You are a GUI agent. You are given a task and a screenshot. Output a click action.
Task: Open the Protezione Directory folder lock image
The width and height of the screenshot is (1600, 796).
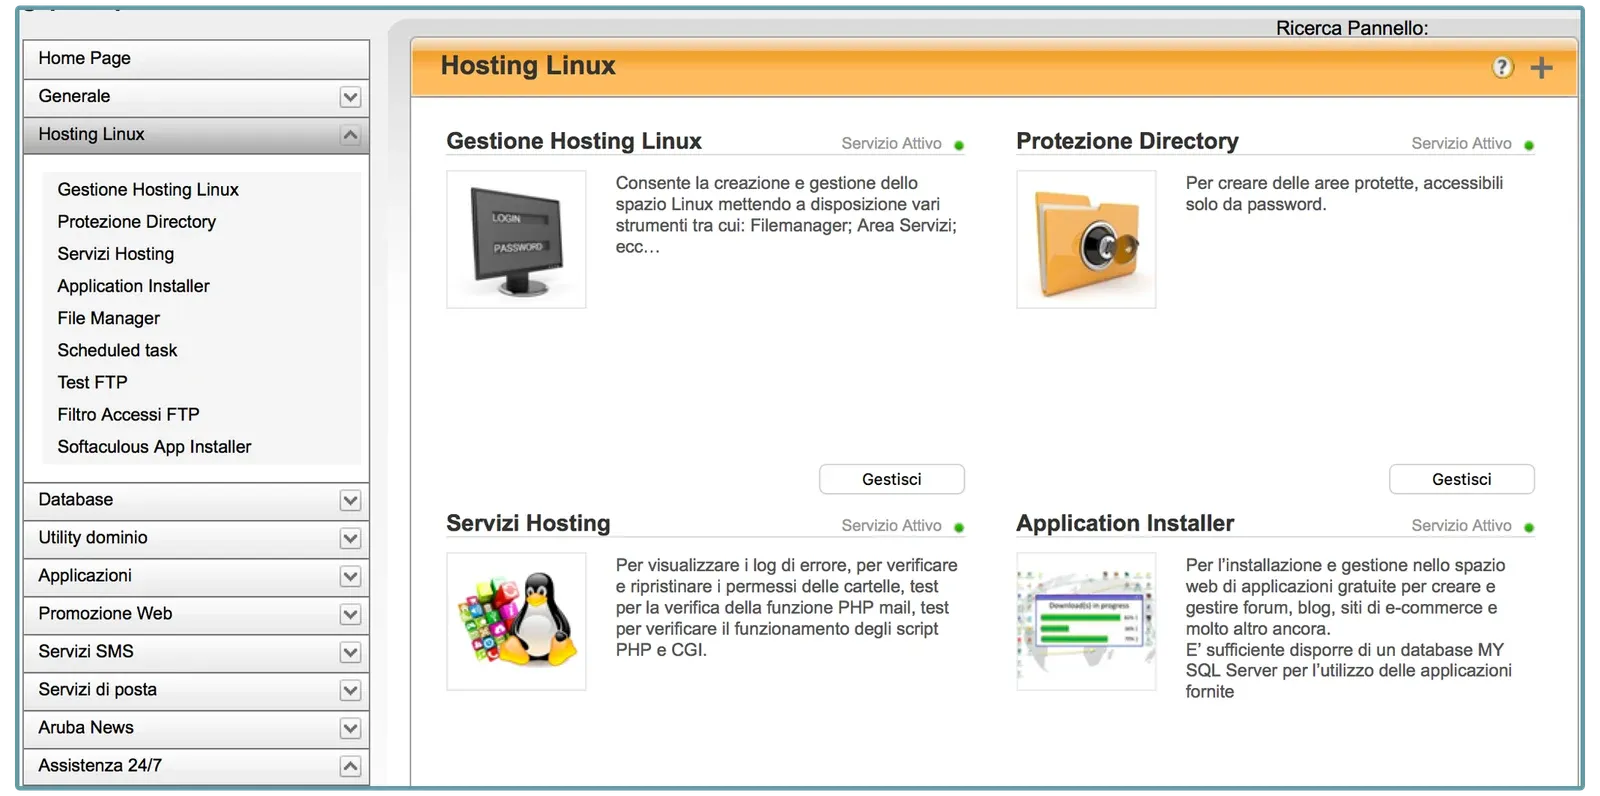[x=1086, y=239]
